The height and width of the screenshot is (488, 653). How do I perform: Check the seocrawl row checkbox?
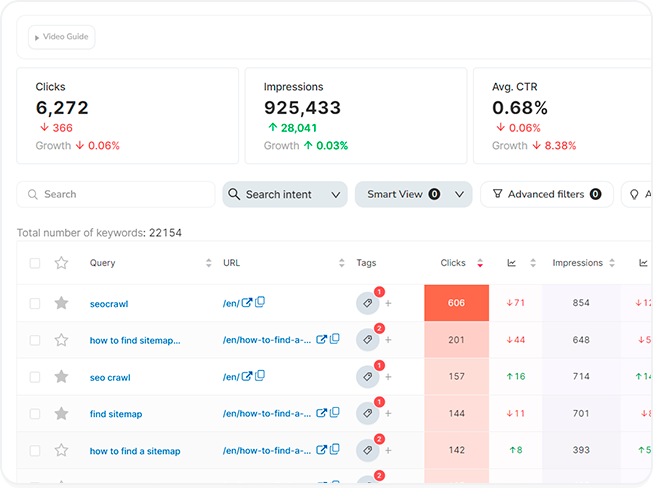click(35, 303)
